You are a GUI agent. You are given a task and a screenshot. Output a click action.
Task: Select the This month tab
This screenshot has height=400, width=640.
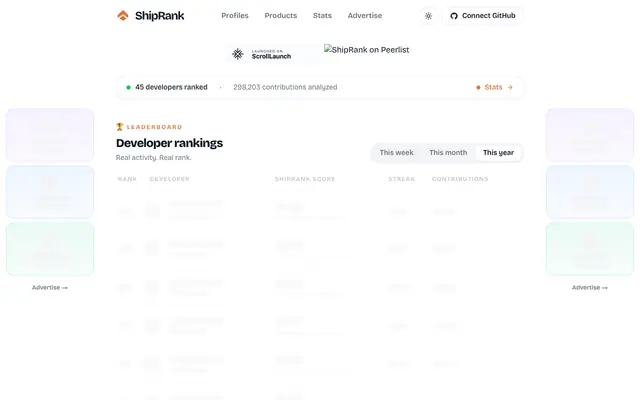(448, 153)
